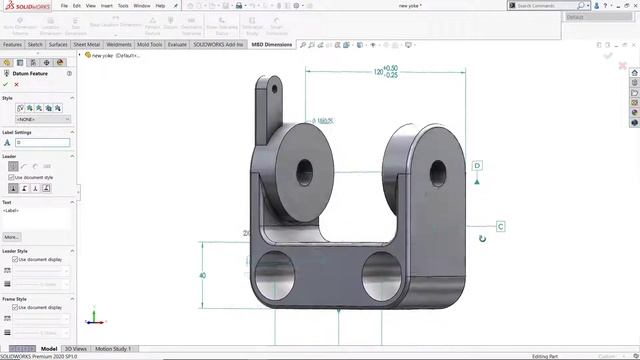Click the Section View icon in the view toolbar
640x360 pixels.
329,45
